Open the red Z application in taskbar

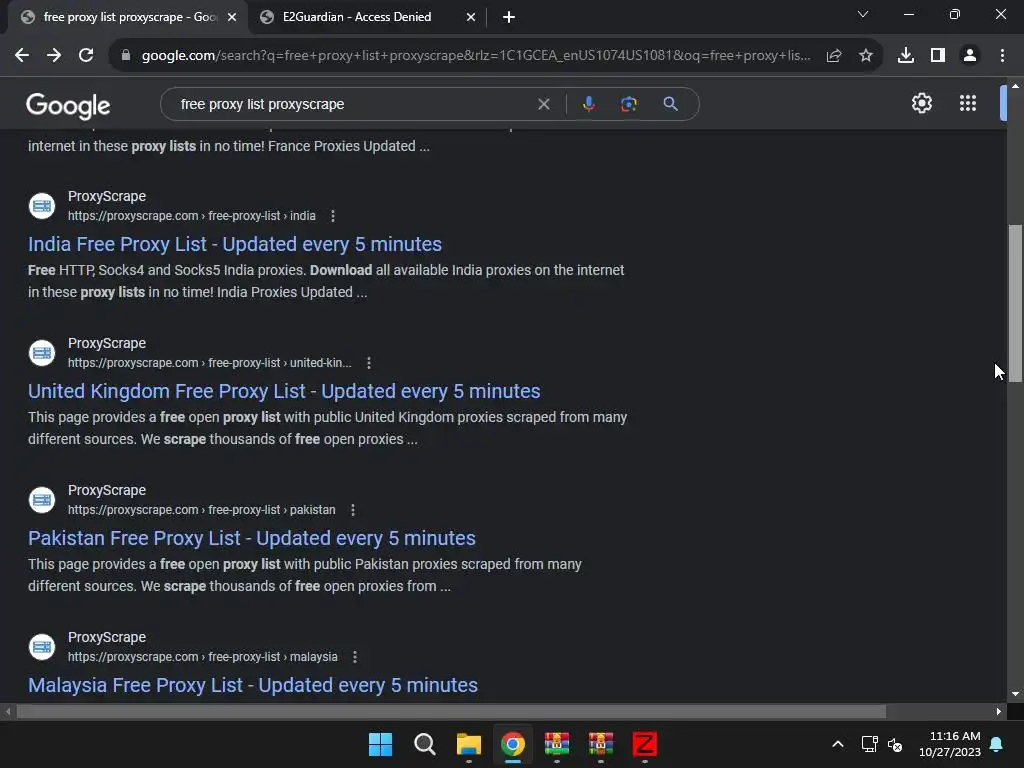click(645, 744)
